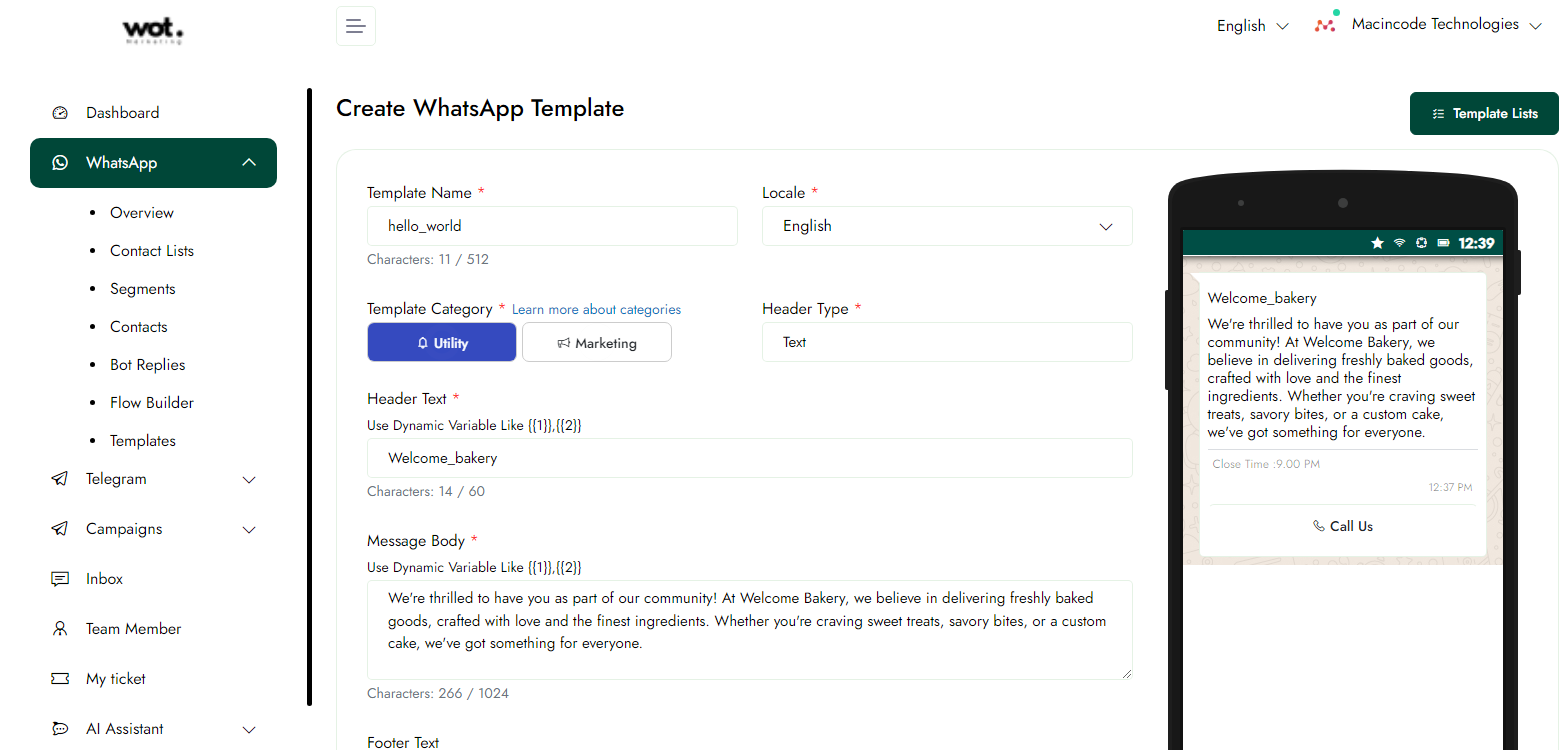Go to the Templates submenu item

click(x=142, y=441)
